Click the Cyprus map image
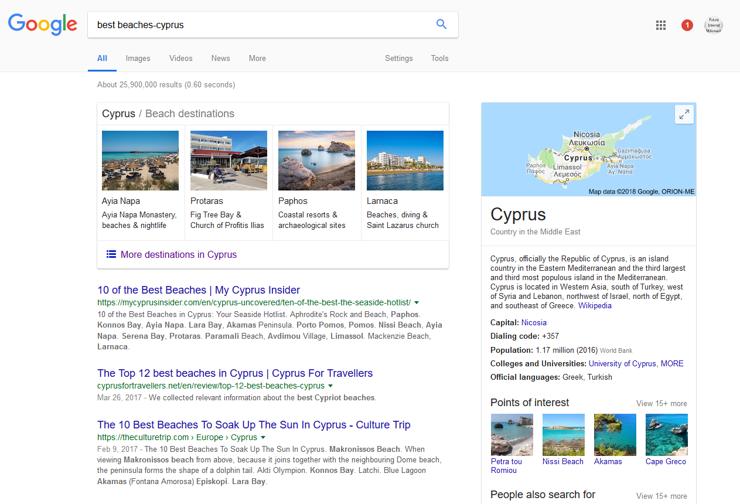 (x=589, y=149)
